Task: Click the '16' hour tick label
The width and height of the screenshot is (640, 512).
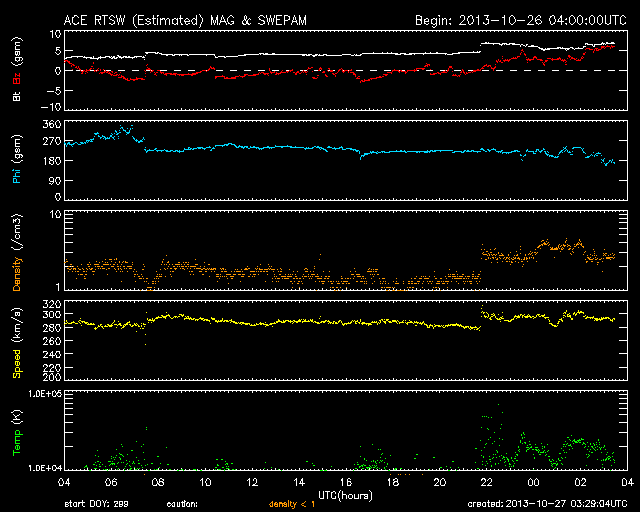Action: (346, 482)
